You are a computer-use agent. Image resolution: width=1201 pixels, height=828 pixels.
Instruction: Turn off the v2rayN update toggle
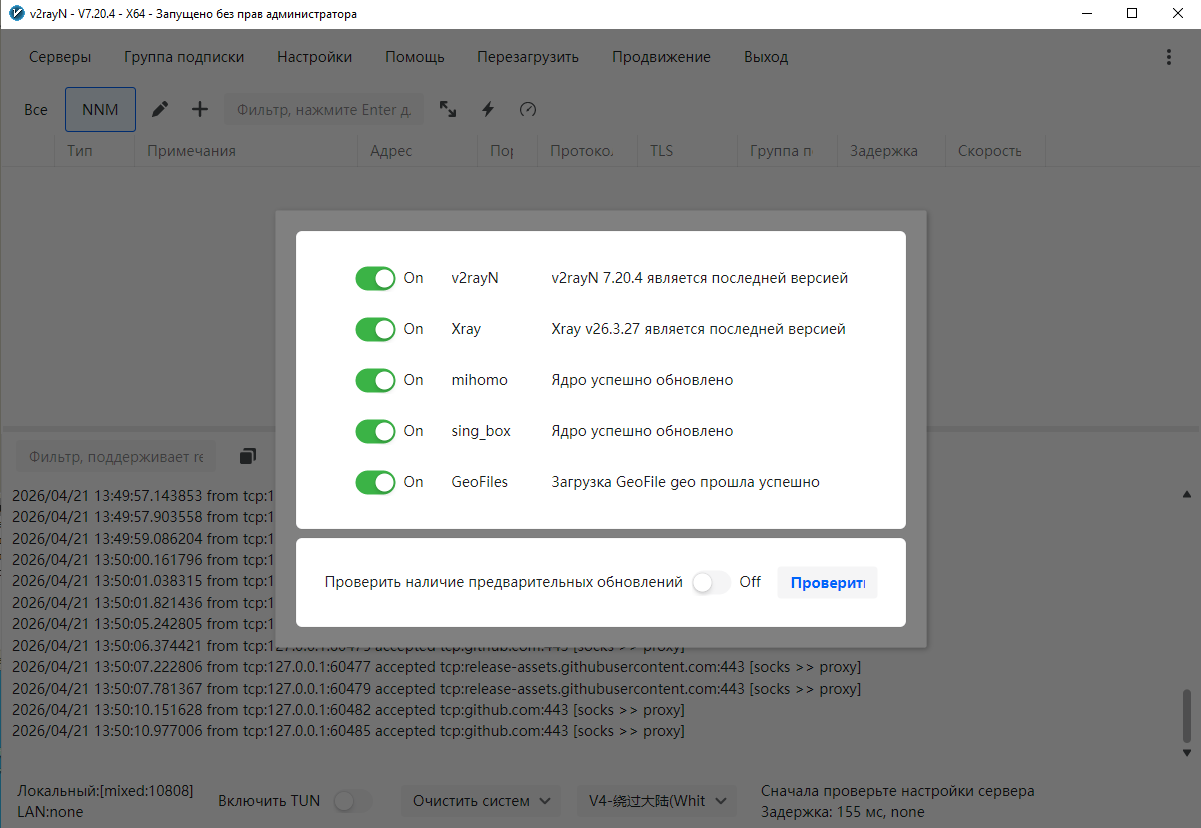click(376, 278)
